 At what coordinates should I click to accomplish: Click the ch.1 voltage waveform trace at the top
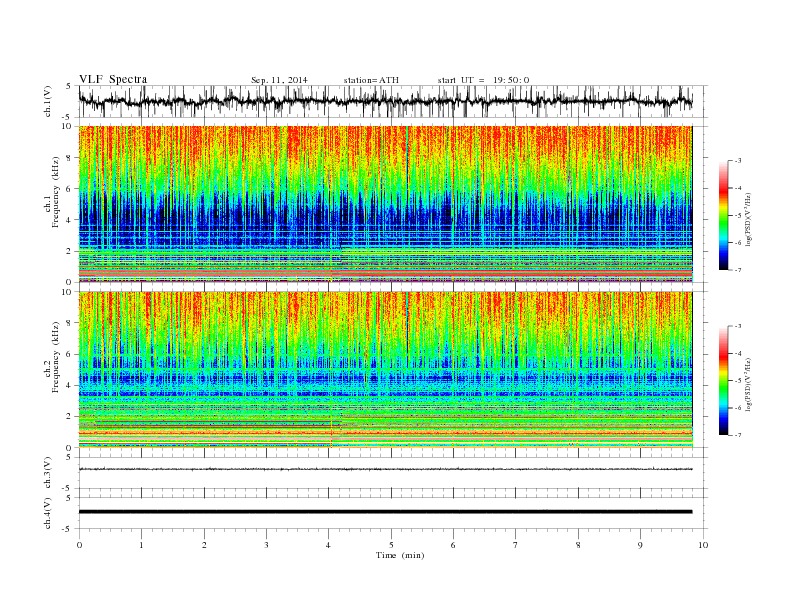pyautogui.click(x=385, y=101)
